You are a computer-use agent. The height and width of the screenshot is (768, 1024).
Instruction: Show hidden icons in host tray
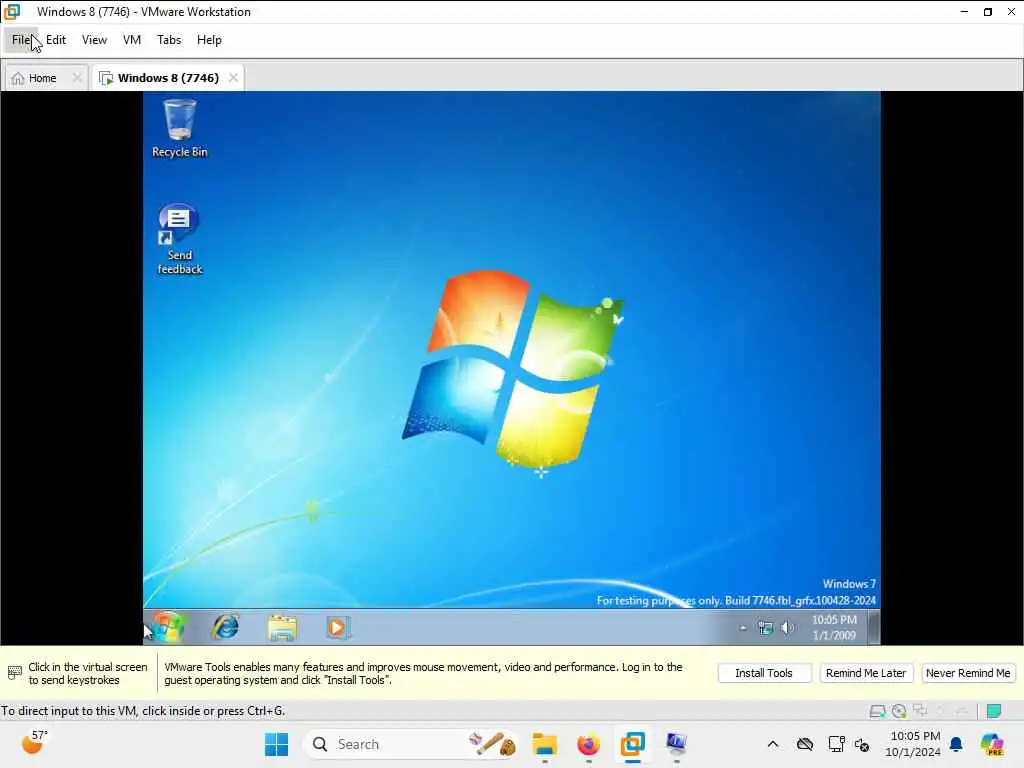coord(773,744)
